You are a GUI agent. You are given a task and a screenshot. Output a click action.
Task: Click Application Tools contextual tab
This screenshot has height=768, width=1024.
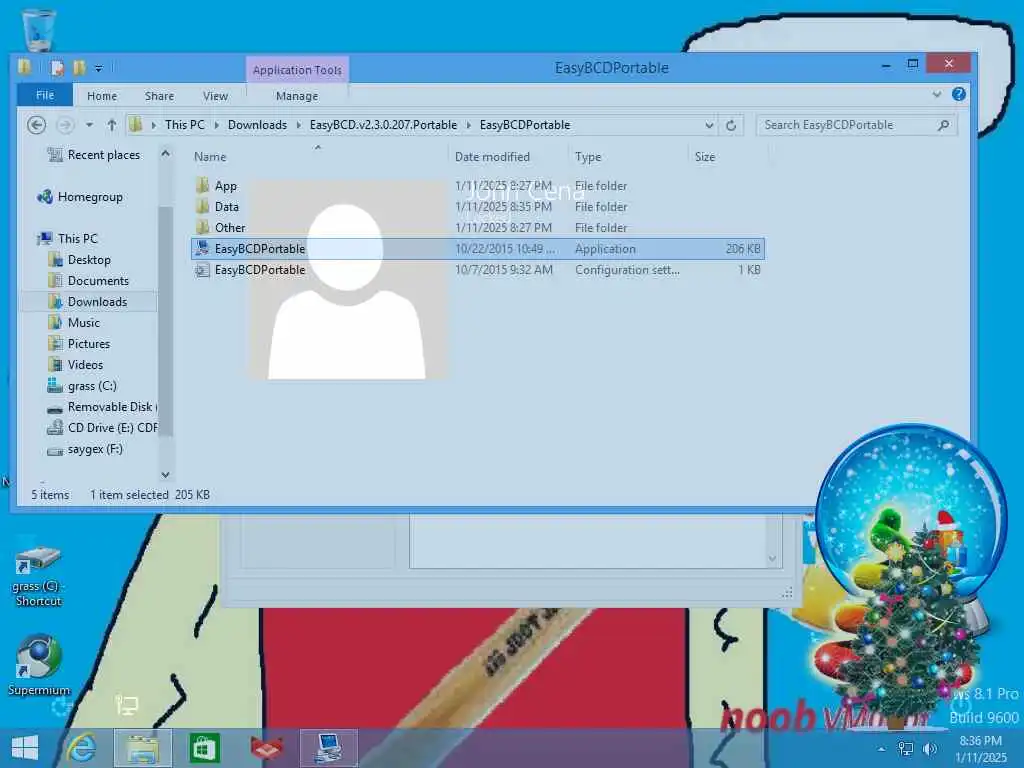coord(297,70)
